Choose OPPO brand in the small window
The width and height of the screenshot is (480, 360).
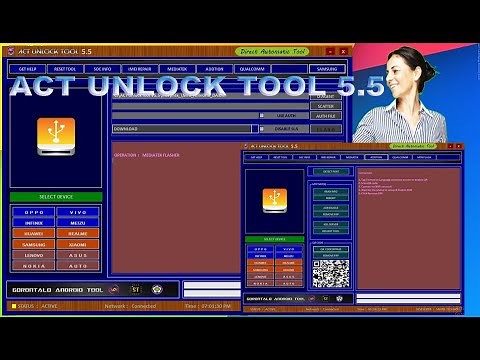(260, 249)
